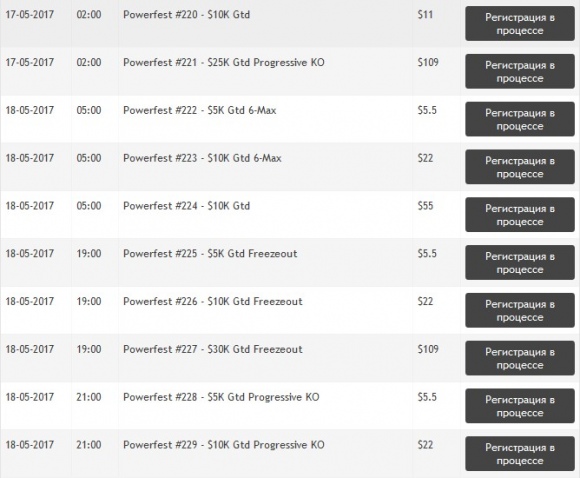Click registration button for Powerfest #221
The width and height of the screenshot is (580, 478).
pos(520,71)
